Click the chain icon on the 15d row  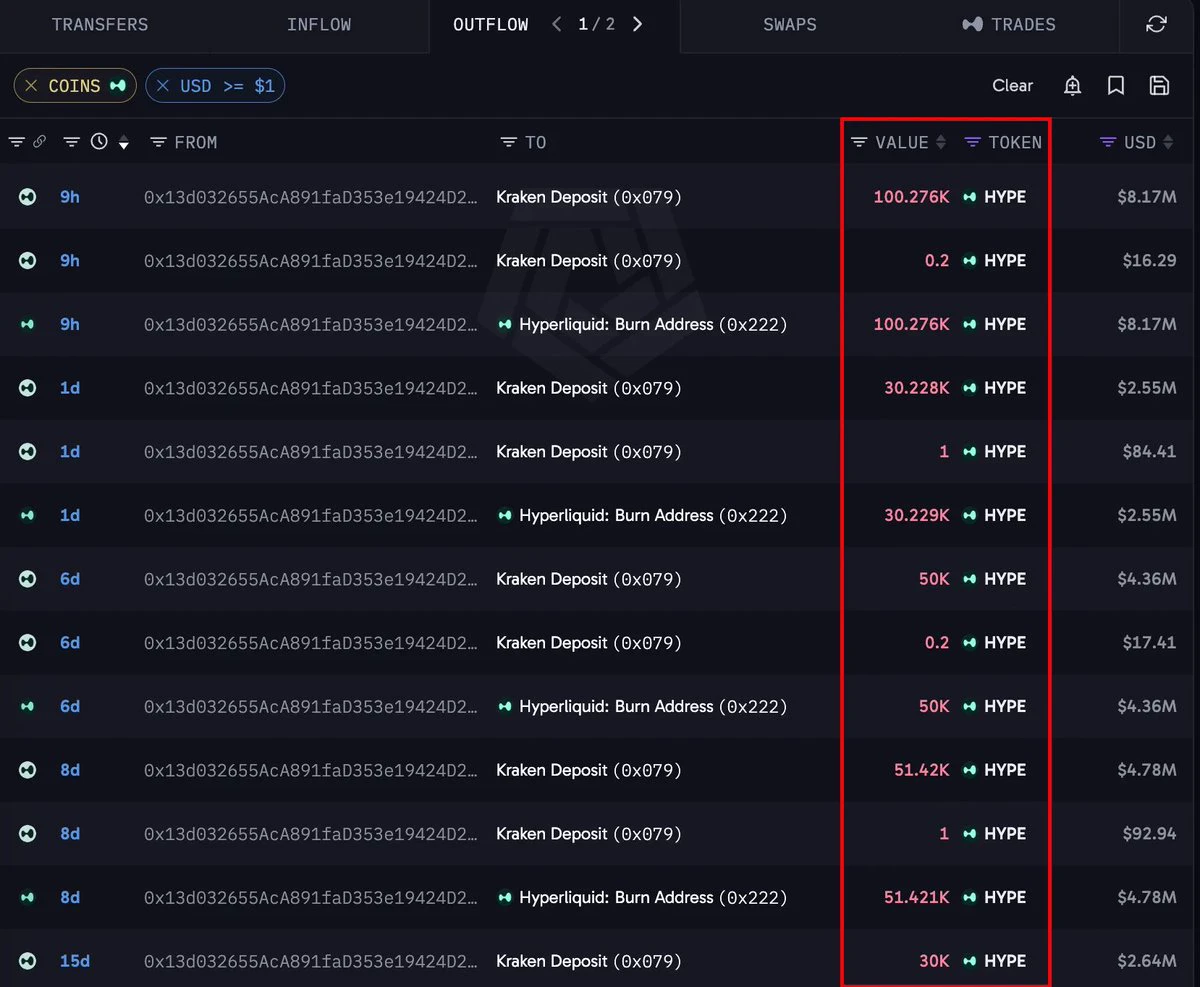tap(27, 962)
